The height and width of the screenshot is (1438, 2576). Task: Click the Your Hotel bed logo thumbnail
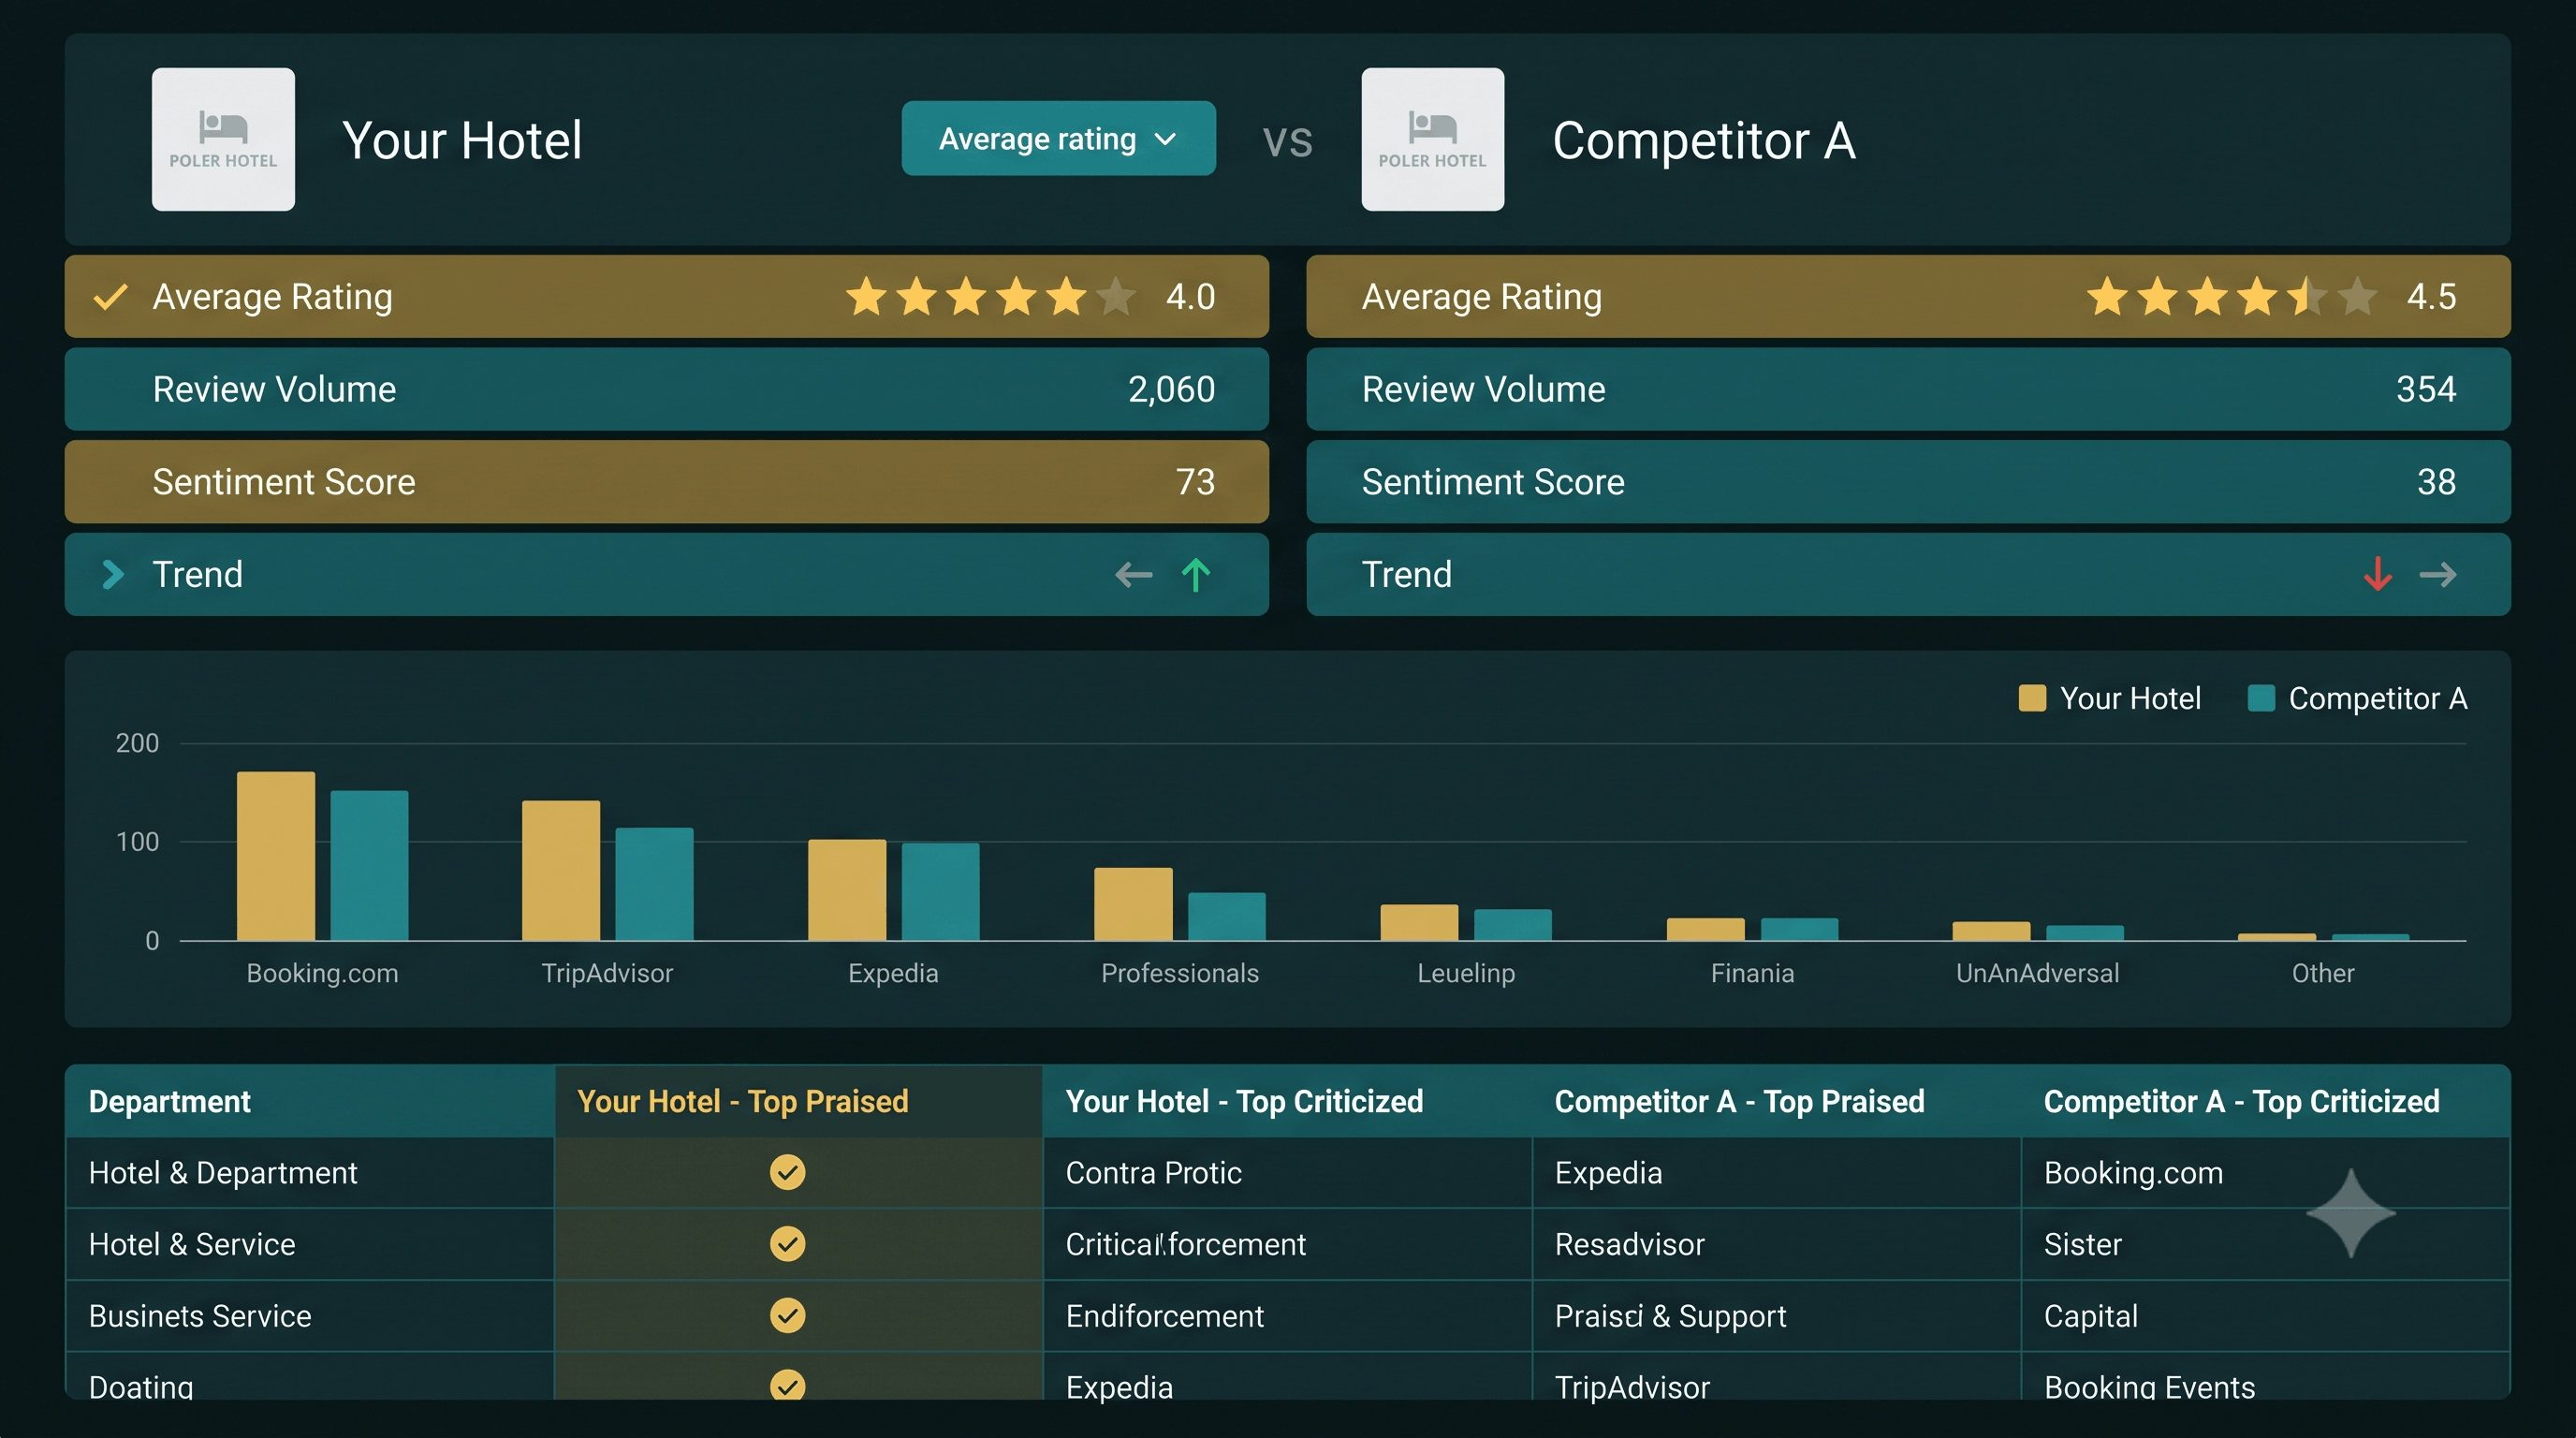[x=223, y=139]
